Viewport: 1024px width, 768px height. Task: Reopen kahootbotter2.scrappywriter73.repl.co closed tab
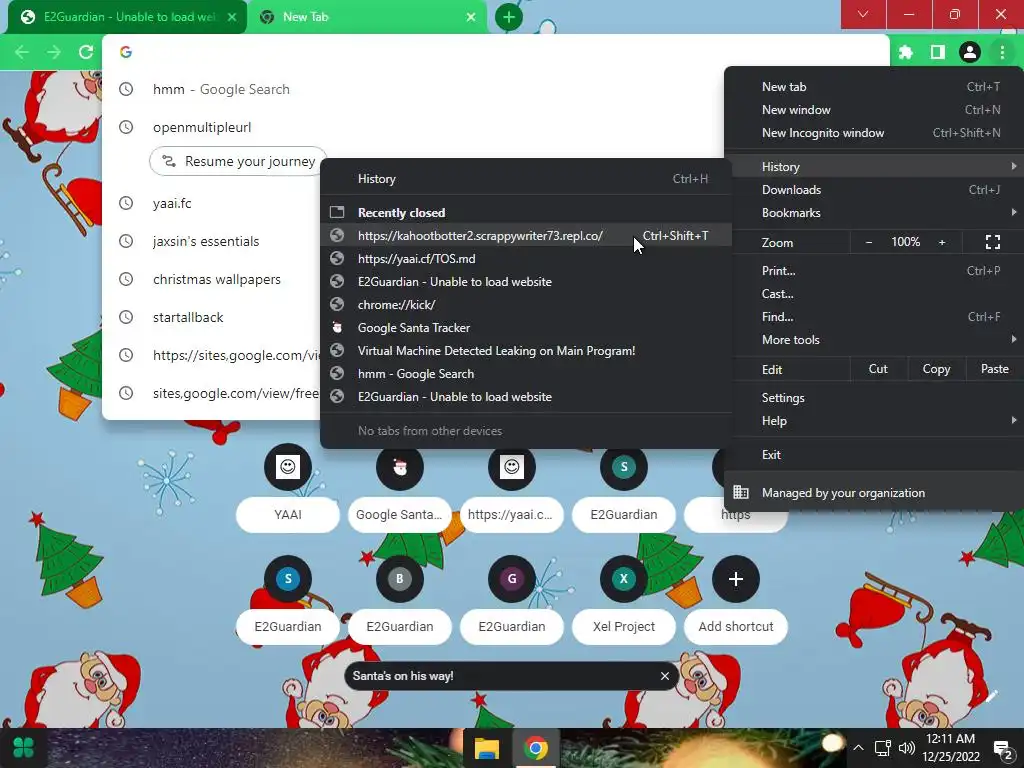point(526,236)
